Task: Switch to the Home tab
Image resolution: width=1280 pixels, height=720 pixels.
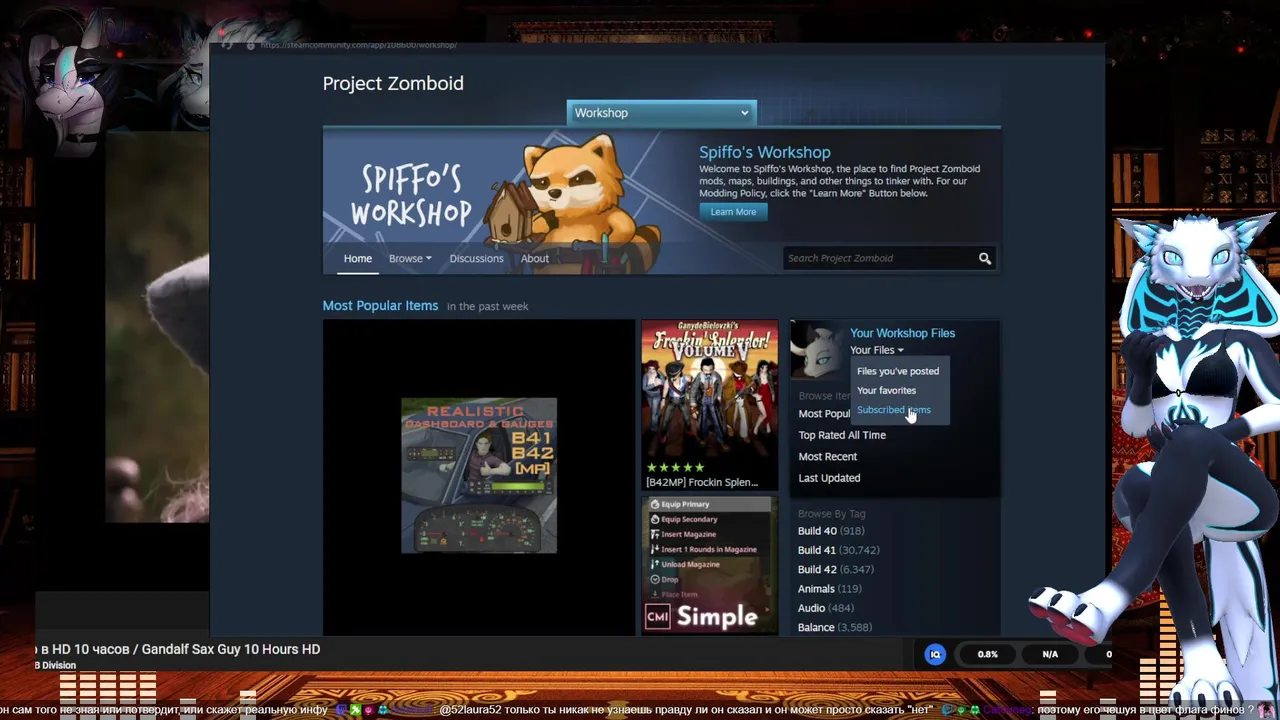Action: pos(358,258)
